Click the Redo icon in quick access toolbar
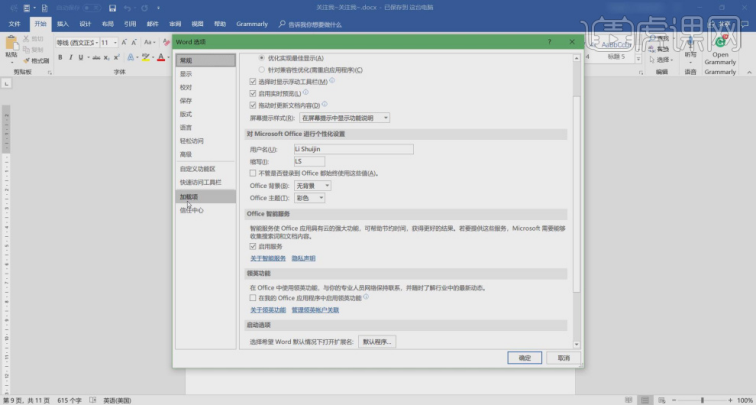This screenshot has width=756, height=405. pos(144,8)
